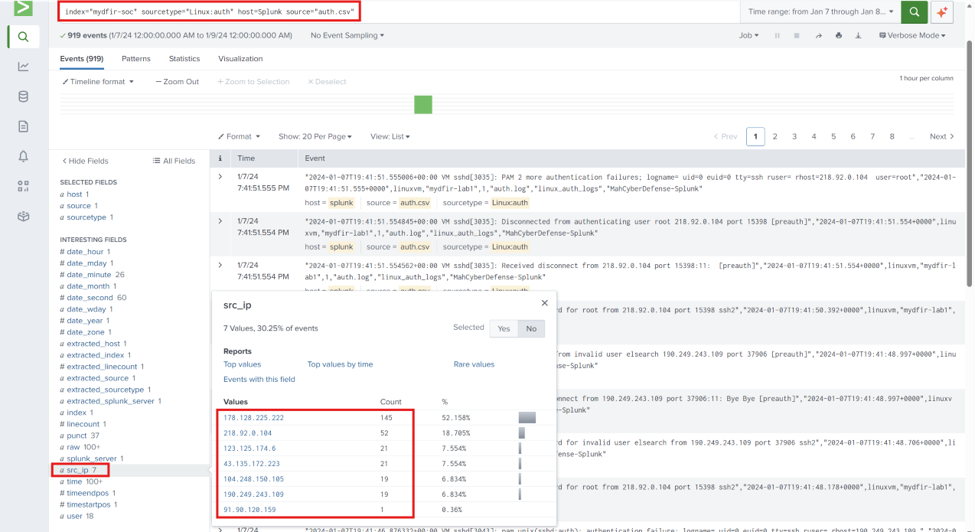Image resolution: width=975 pixels, height=532 pixels.
Task: Open Search in the left sidebar
Action: click(x=23, y=37)
